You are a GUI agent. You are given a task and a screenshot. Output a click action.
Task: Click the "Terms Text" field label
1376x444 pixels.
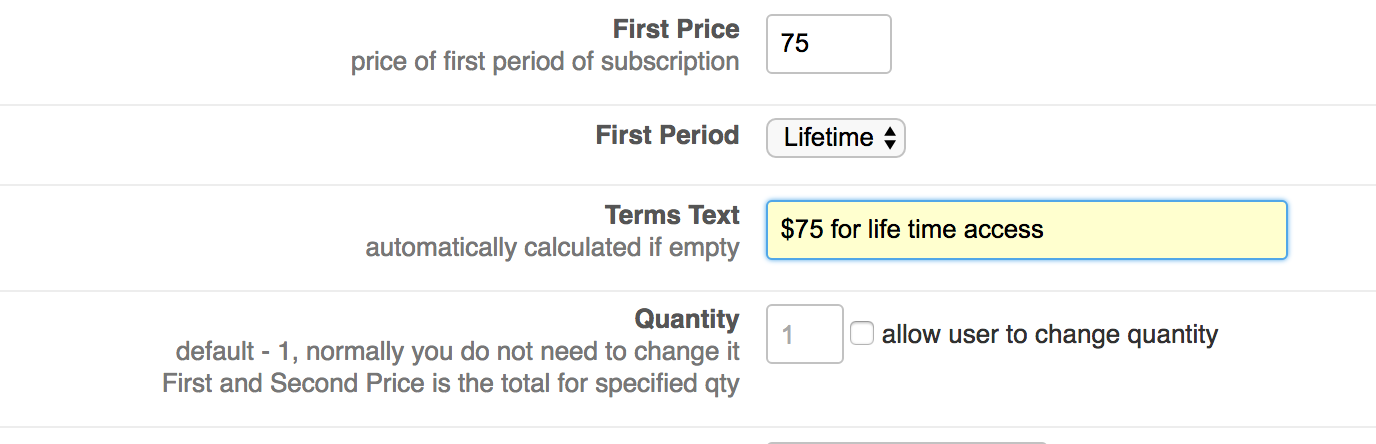[x=672, y=215]
